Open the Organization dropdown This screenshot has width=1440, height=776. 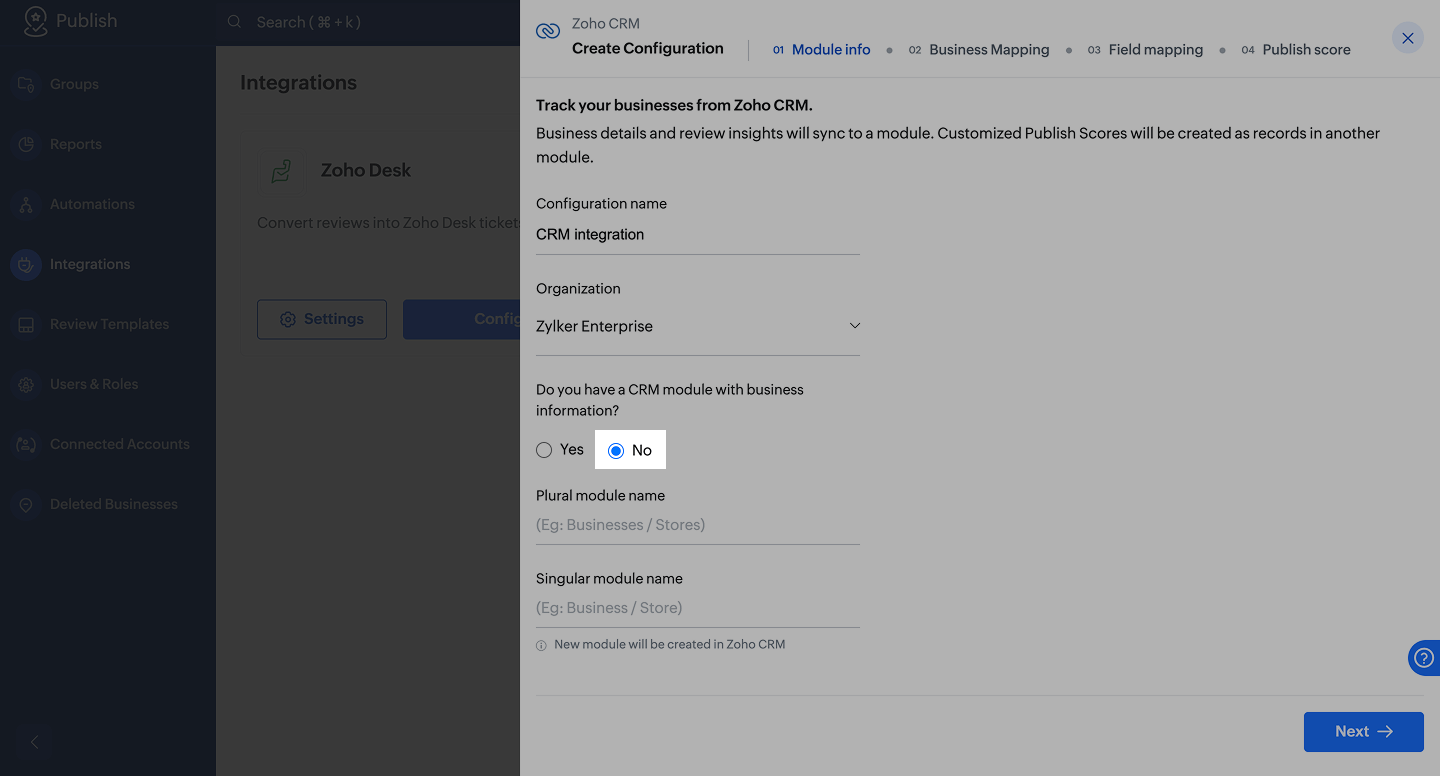click(698, 326)
